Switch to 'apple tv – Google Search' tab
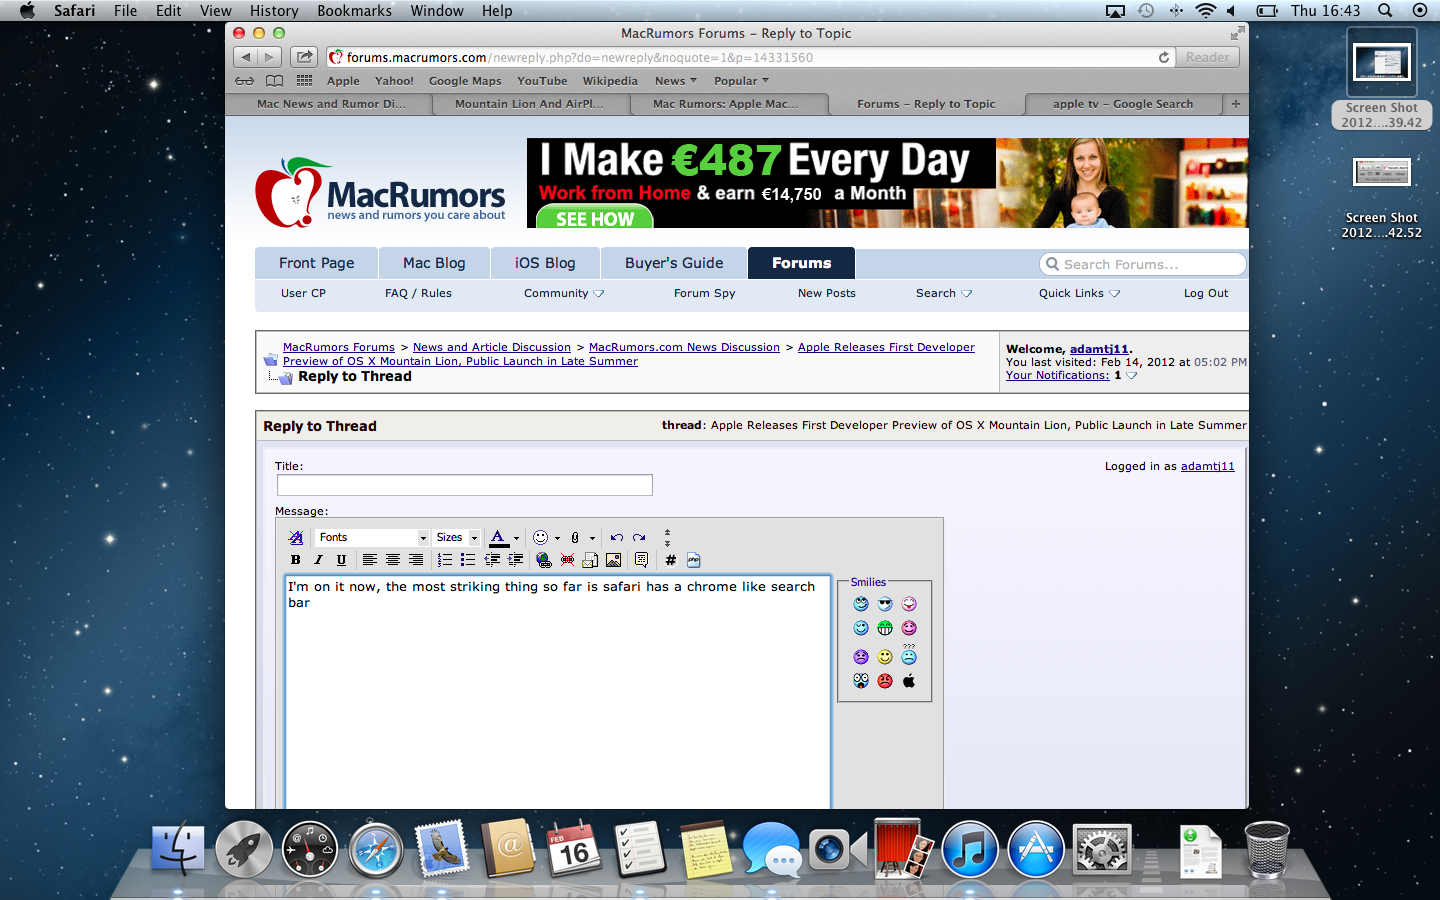 pyautogui.click(x=1123, y=104)
